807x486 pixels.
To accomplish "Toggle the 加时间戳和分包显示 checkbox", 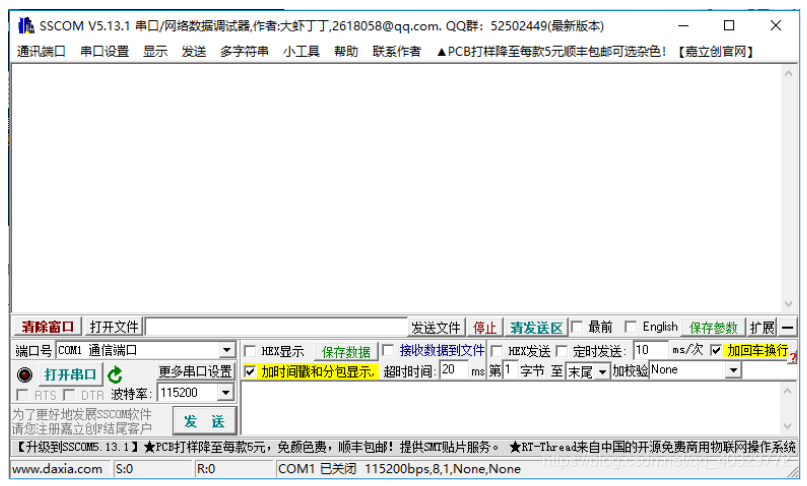I will tap(251, 372).
